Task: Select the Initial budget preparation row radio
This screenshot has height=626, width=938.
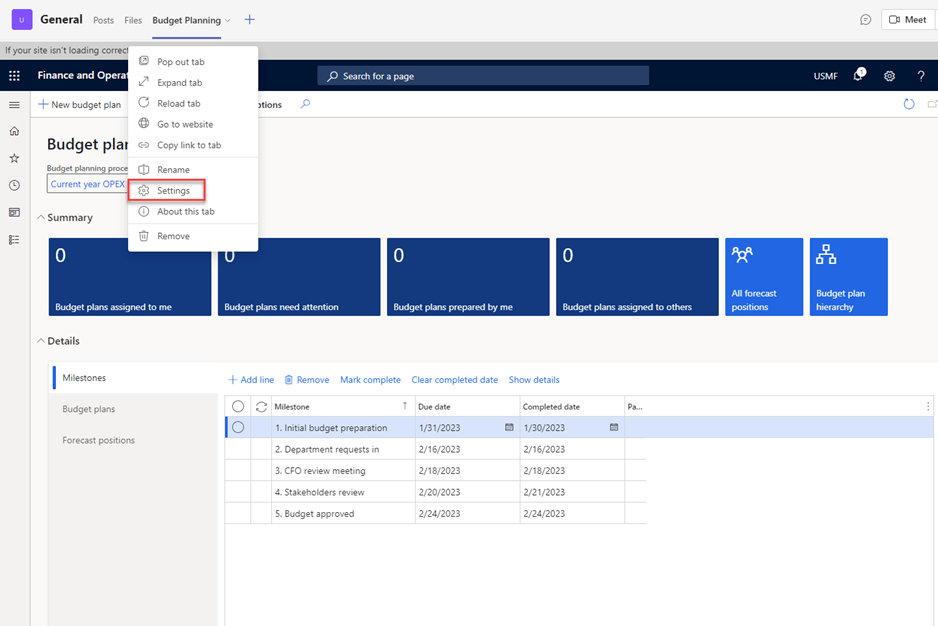Action: pyautogui.click(x=238, y=428)
